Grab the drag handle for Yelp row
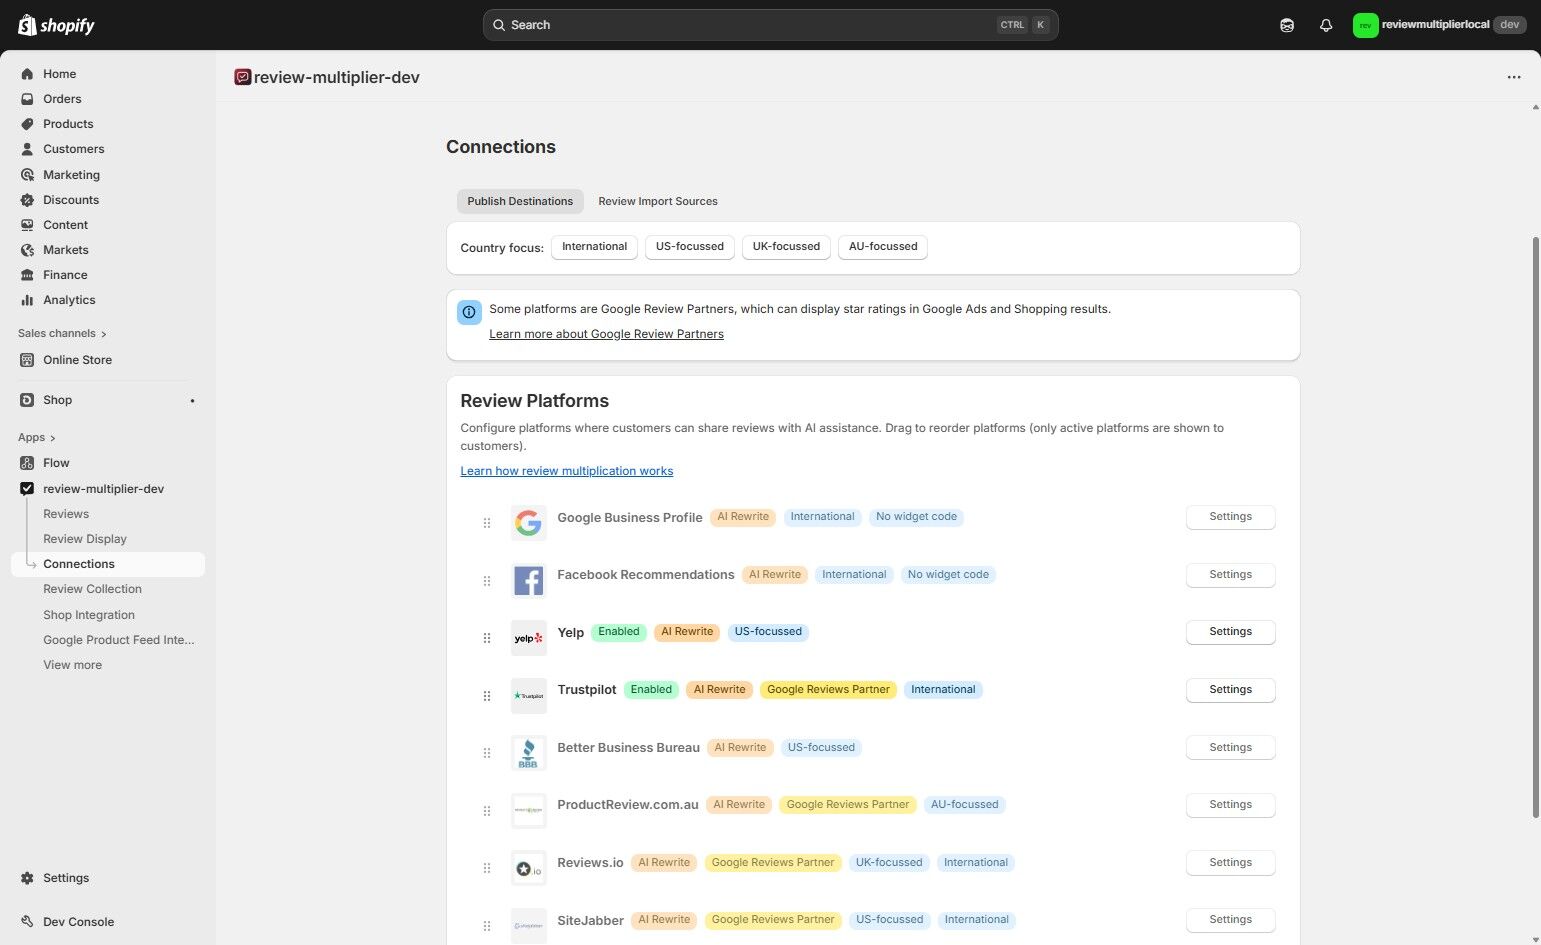The width and height of the screenshot is (1541, 945). pyautogui.click(x=487, y=638)
